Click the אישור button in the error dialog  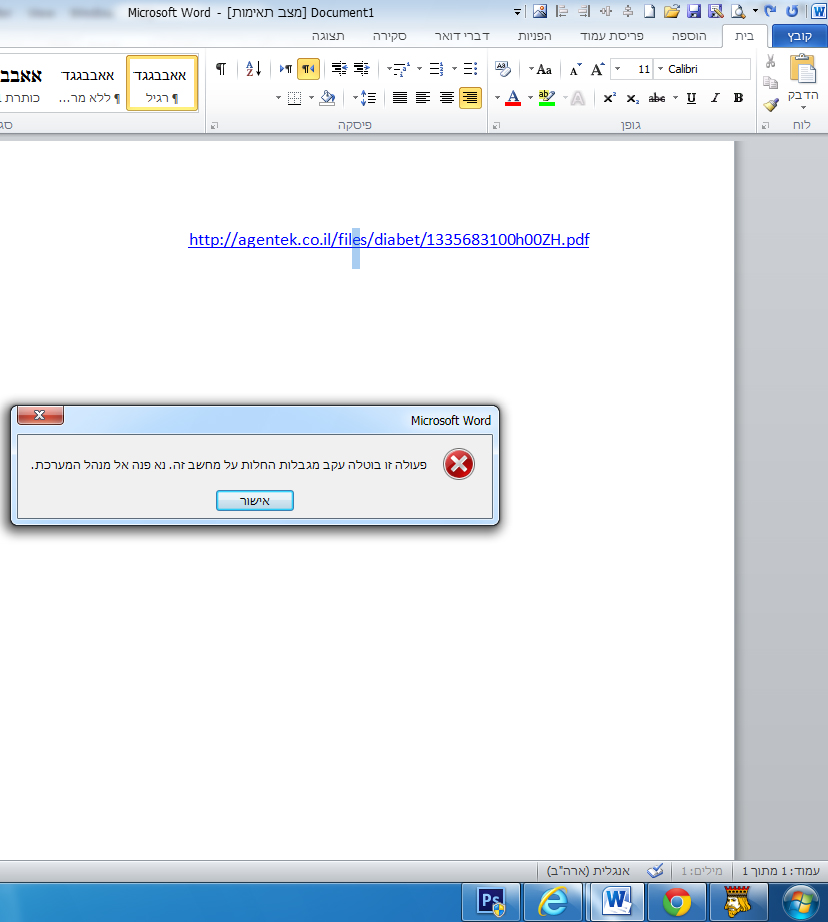tap(255, 500)
